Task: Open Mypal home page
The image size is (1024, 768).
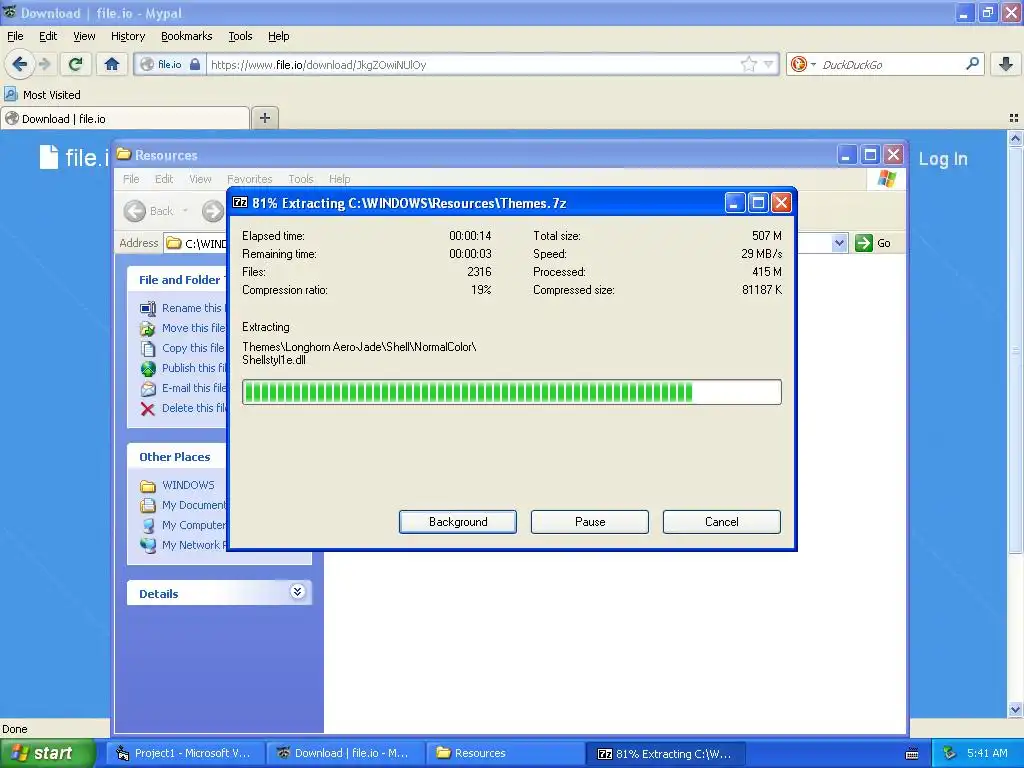Action: click(112, 64)
